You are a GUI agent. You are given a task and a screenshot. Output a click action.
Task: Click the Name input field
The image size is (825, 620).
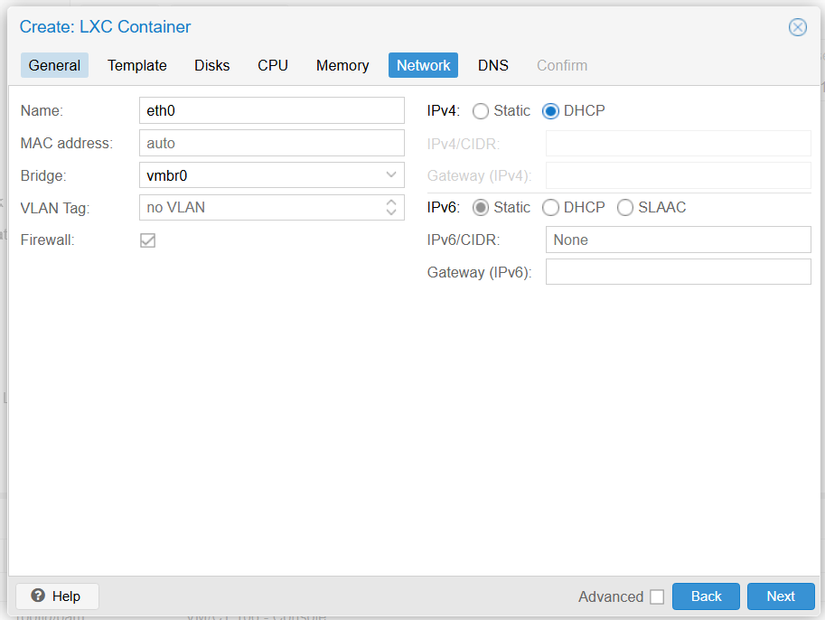click(271, 111)
